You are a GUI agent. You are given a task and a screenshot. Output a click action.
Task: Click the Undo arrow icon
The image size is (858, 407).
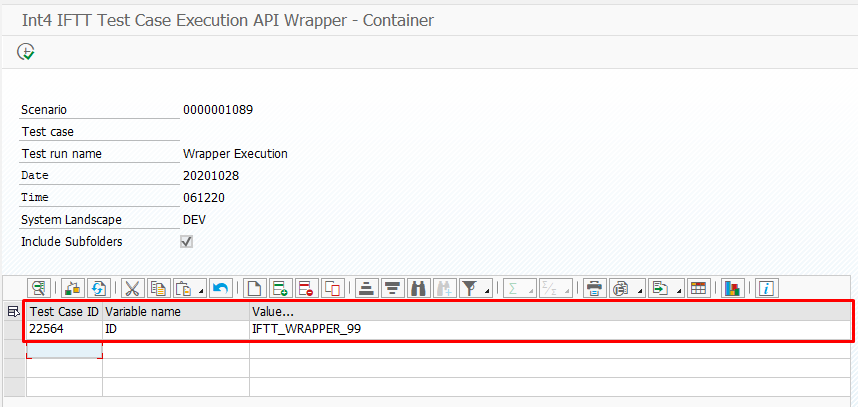point(220,288)
